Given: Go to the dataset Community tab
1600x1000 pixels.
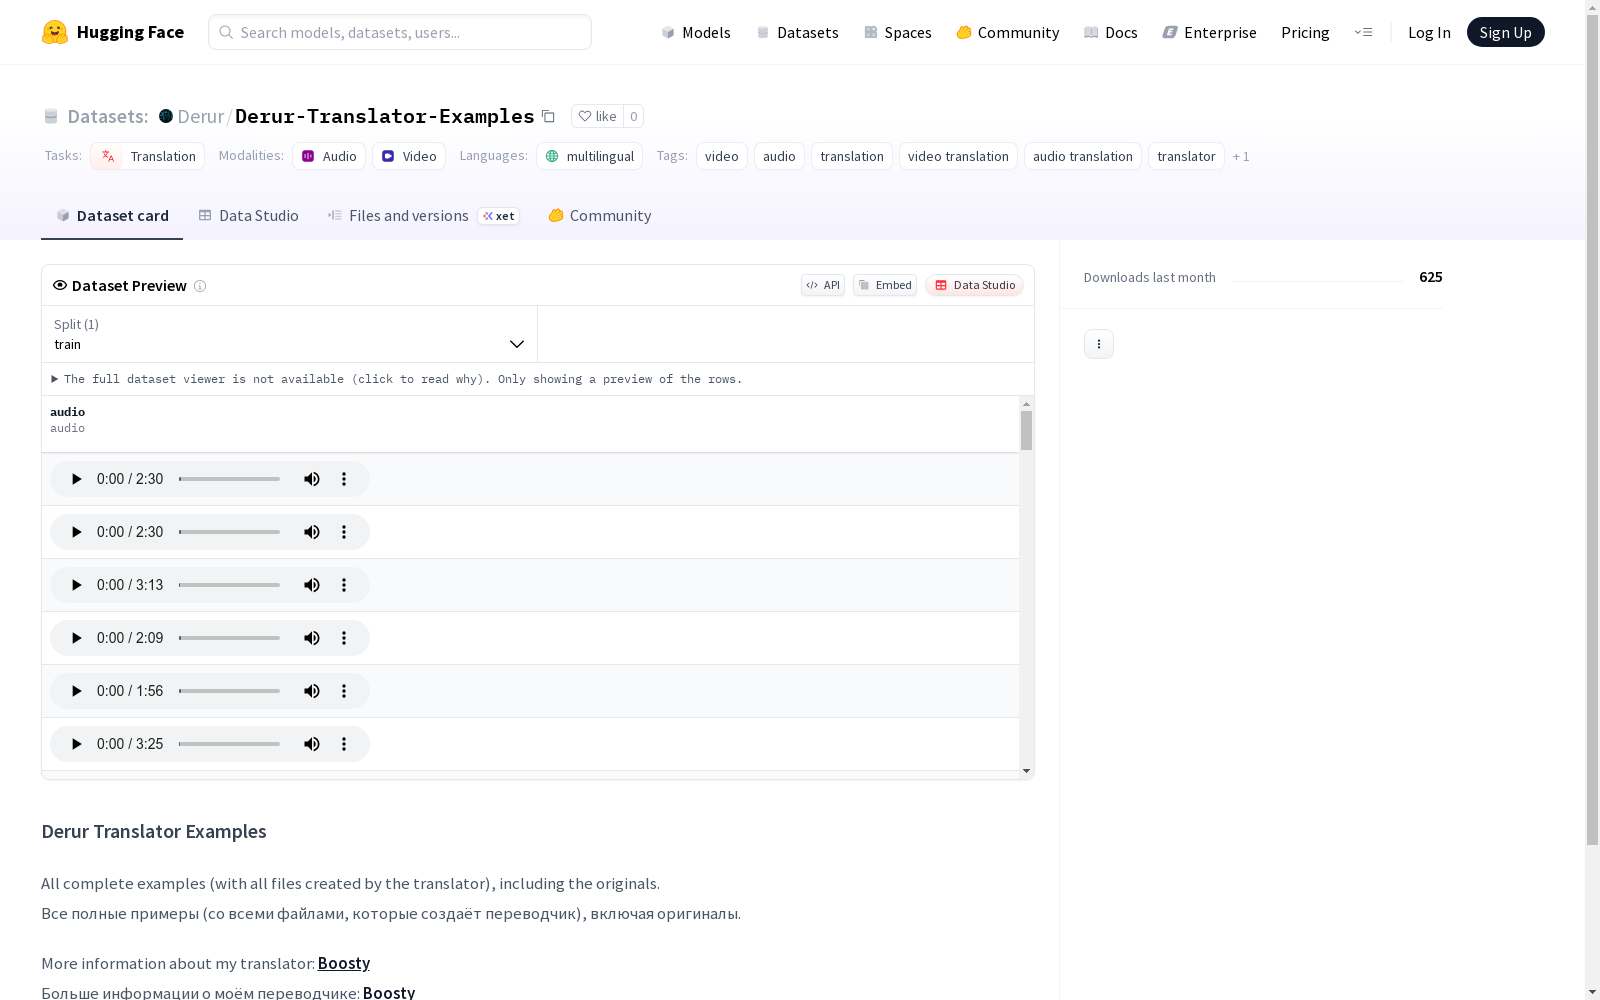Looking at the screenshot, I should click(x=600, y=216).
